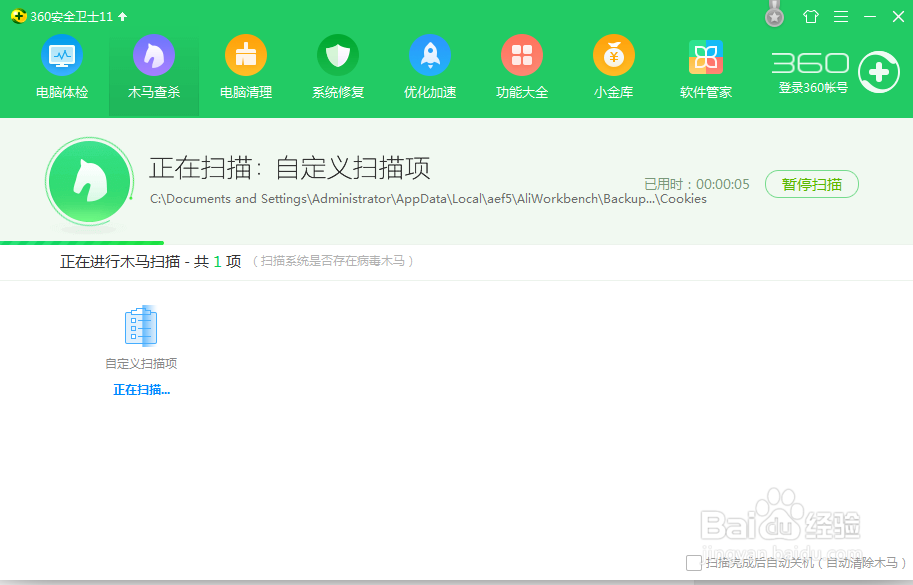Click the green scan progress bar
The width and height of the screenshot is (913, 585).
tap(82, 243)
